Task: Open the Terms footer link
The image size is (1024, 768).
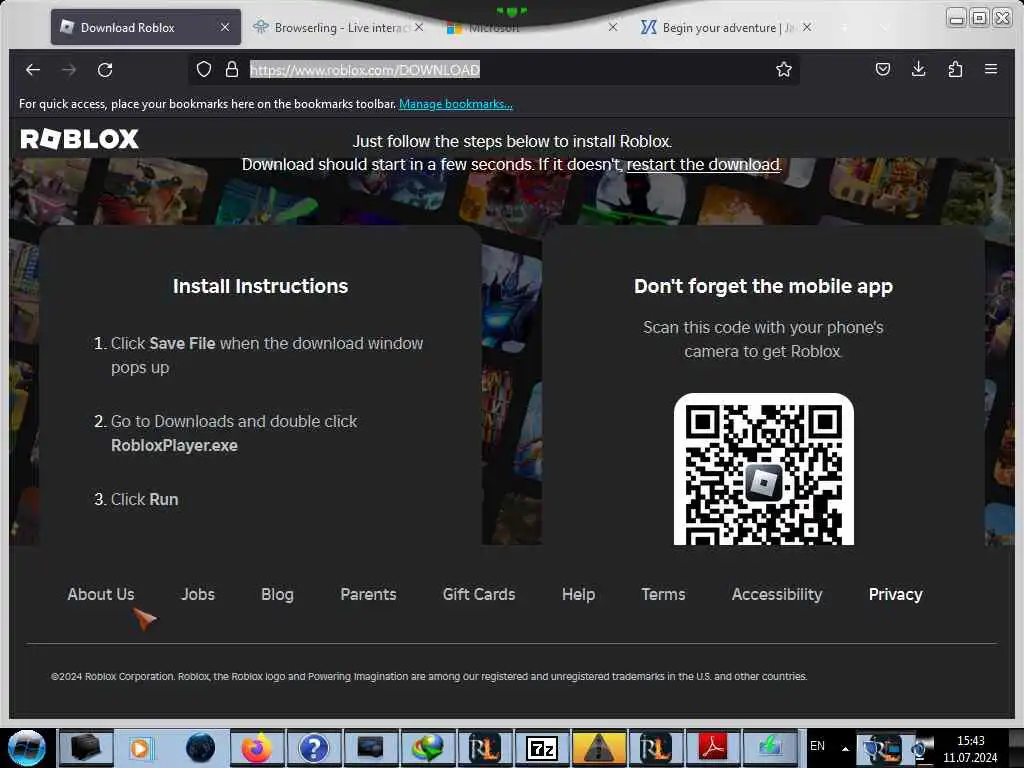Action: click(663, 594)
